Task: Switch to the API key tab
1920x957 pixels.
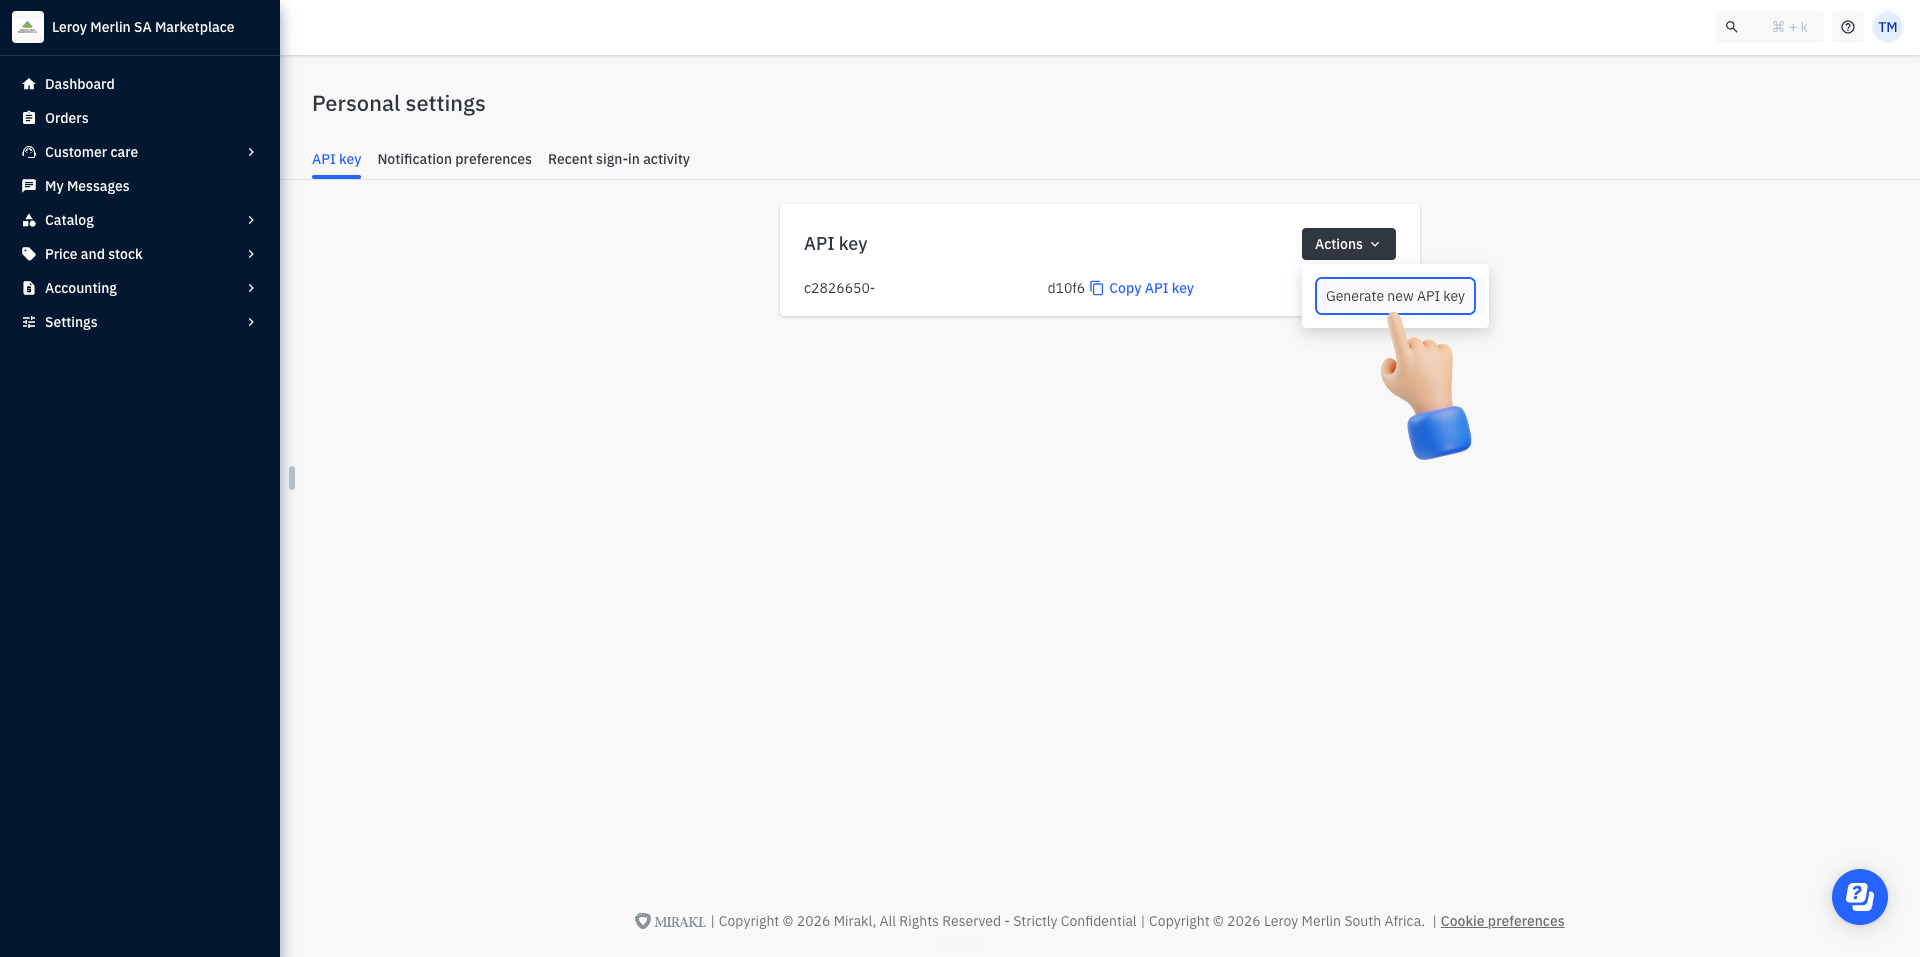Action: 336,159
